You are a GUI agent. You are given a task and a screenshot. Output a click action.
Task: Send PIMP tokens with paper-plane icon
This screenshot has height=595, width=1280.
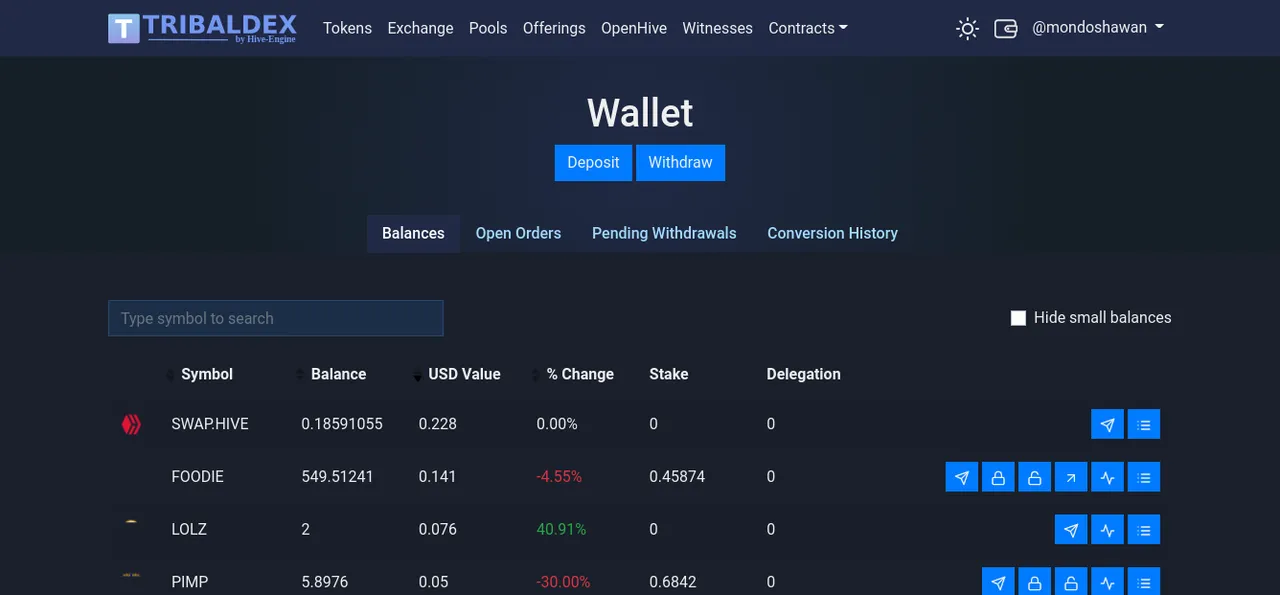click(x=998, y=581)
